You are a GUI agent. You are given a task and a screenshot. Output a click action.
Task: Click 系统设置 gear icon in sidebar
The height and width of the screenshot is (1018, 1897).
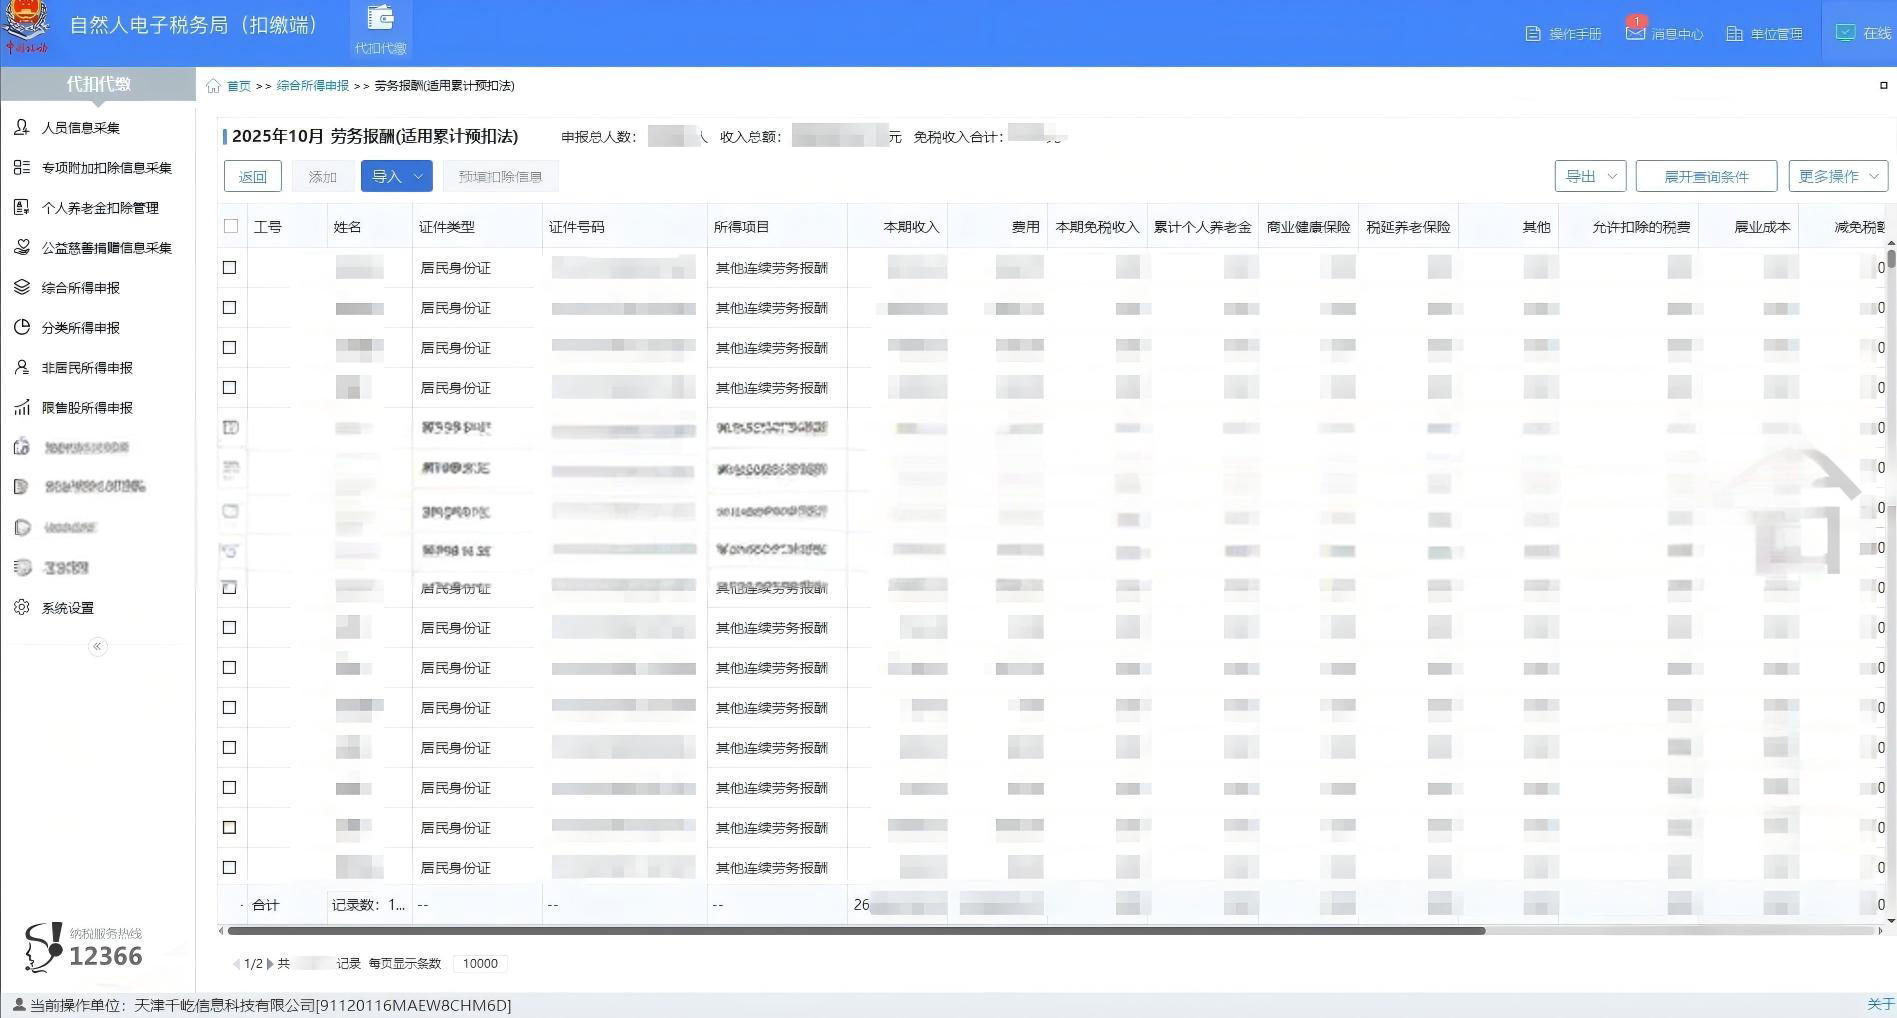coord(22,607)
